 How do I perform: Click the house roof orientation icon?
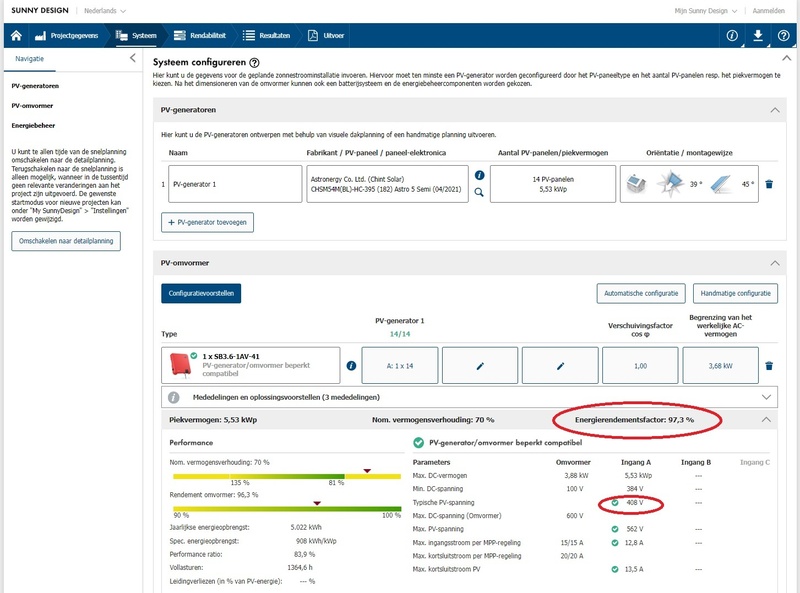636,184
